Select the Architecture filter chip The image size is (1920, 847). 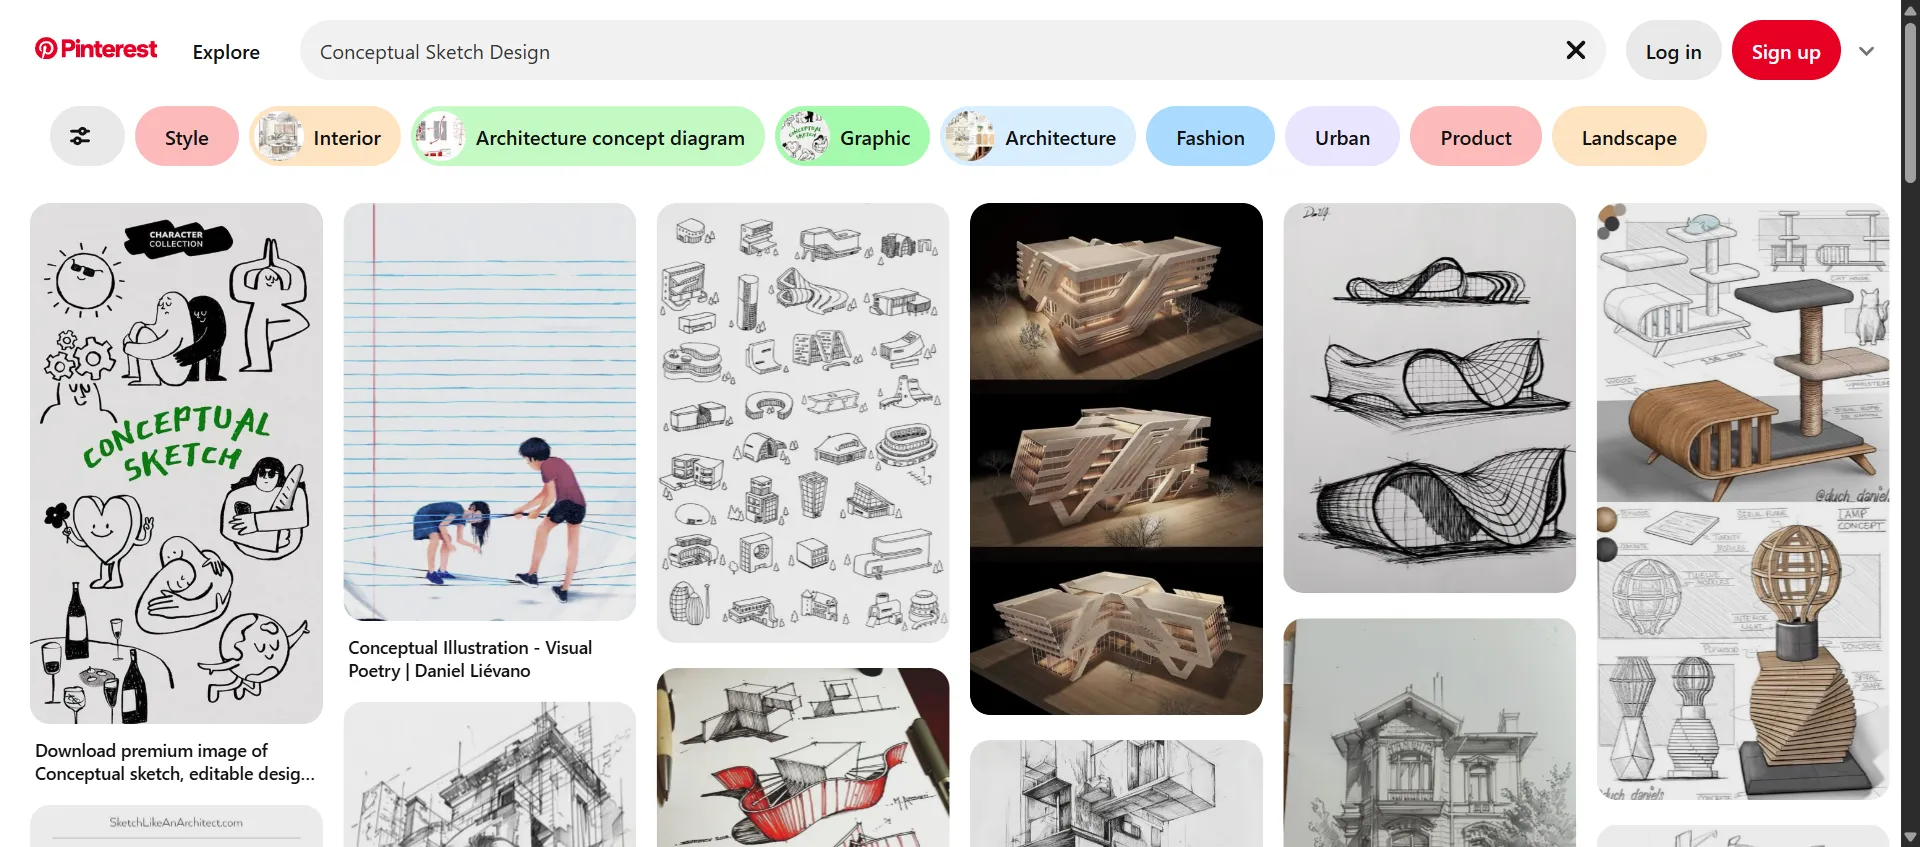pos(1037,137)
